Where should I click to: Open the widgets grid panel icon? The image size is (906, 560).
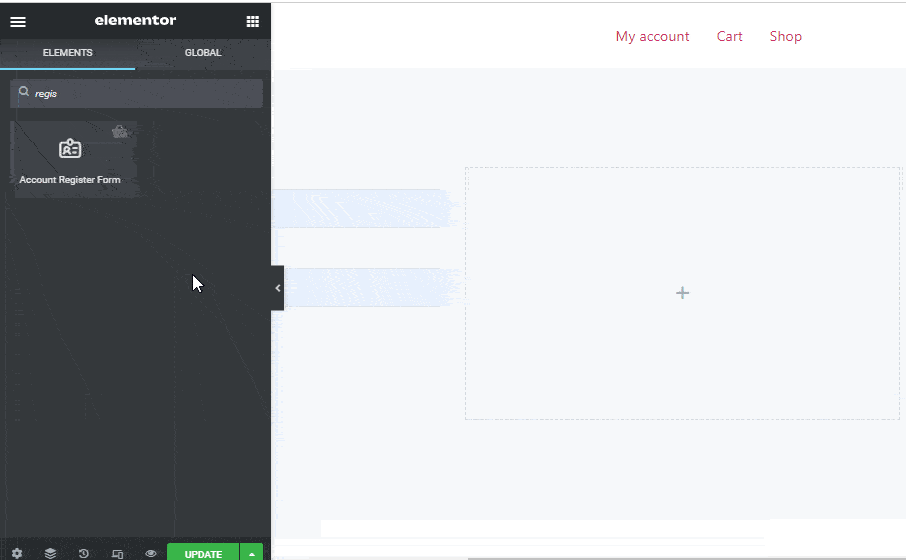coord(253,21)
